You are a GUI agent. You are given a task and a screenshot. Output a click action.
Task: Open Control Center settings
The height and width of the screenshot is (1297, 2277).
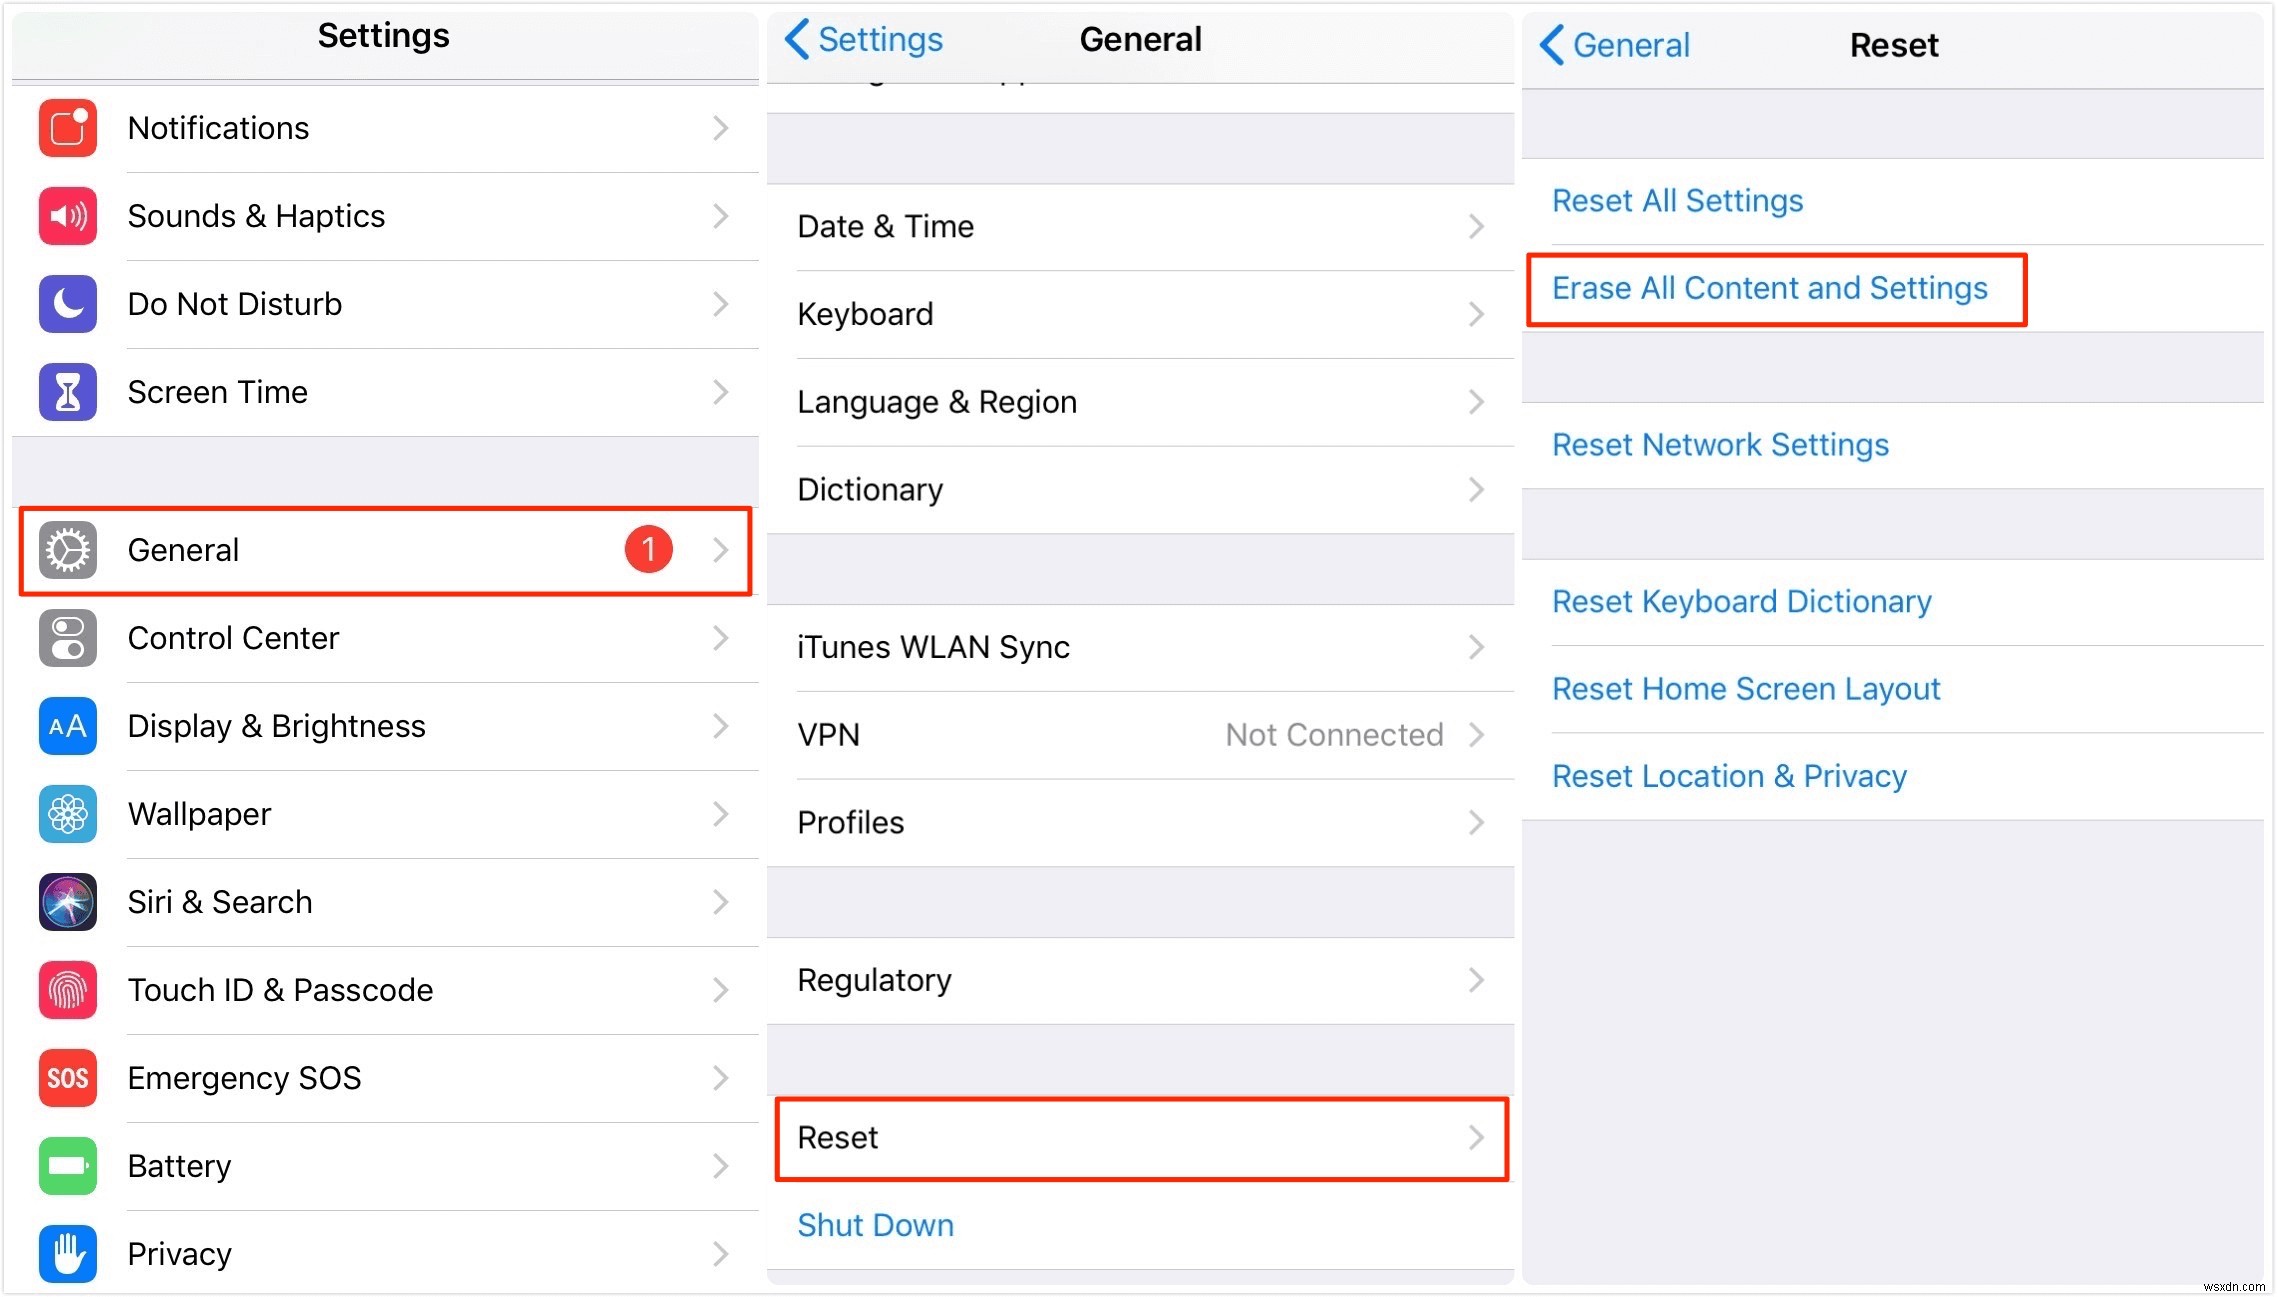coord(385,637)
